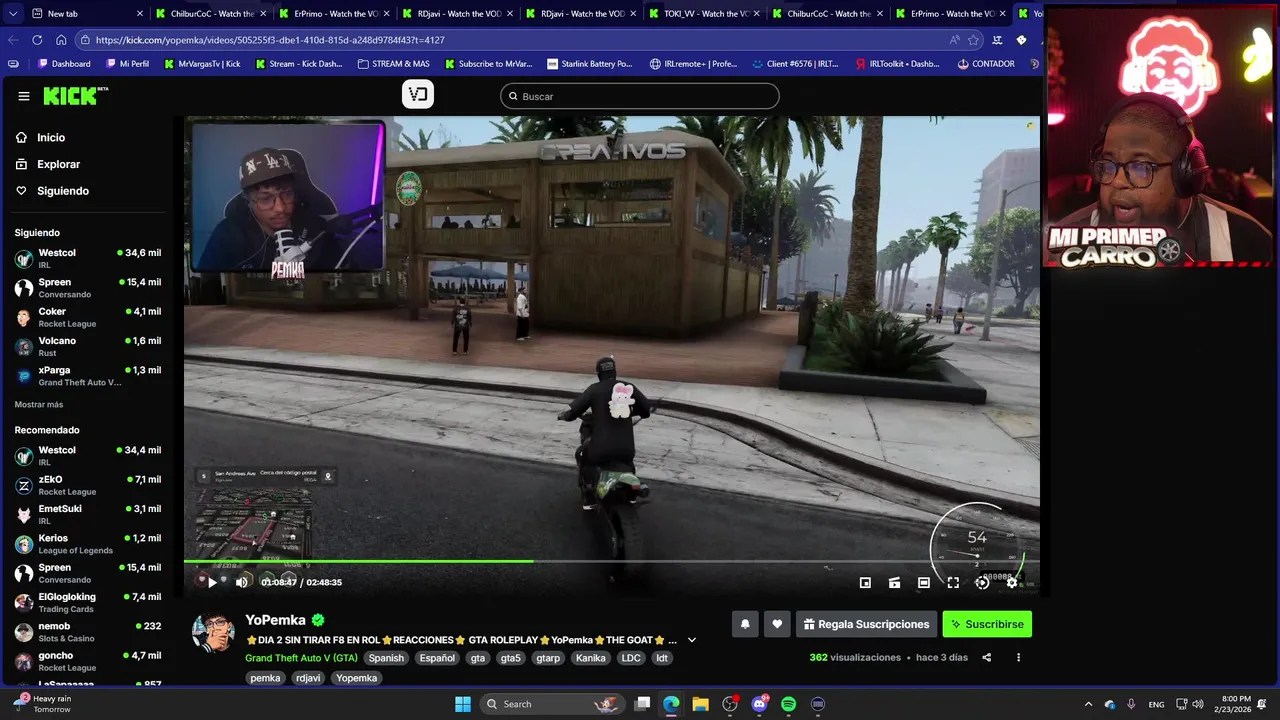The height and width of the screenshot is (720, 1280).
Task: Open goncho's Rocket League channel
Action: (x=88, y=661)
